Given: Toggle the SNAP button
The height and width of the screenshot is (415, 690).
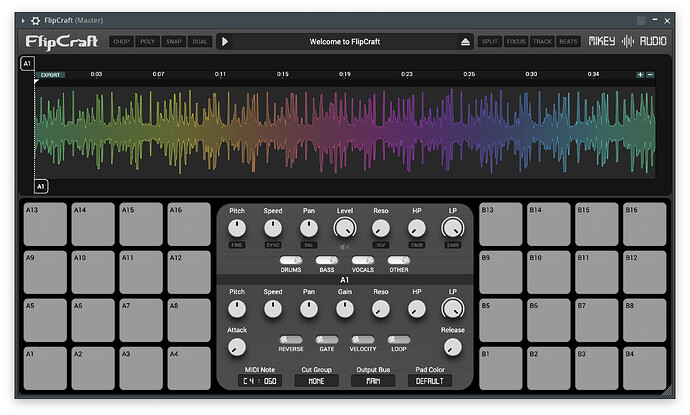Looking at the screenshot, I should (173, 41).
